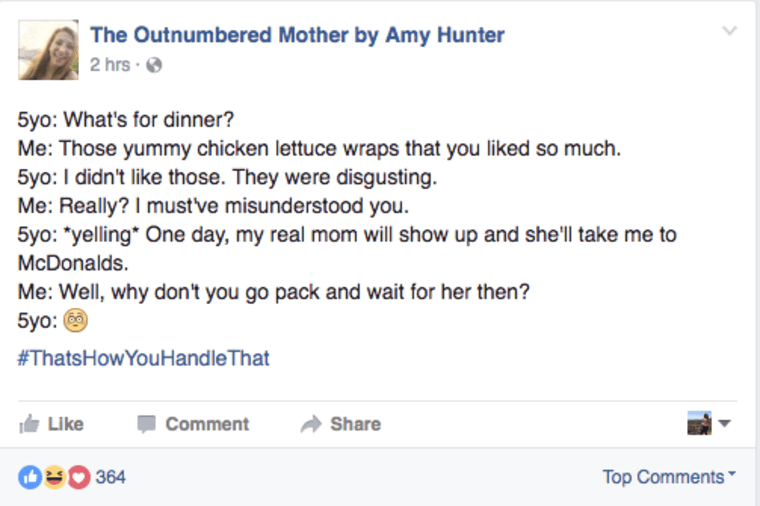Open the arrow beside the small profile picture

[x=725, y=423]
